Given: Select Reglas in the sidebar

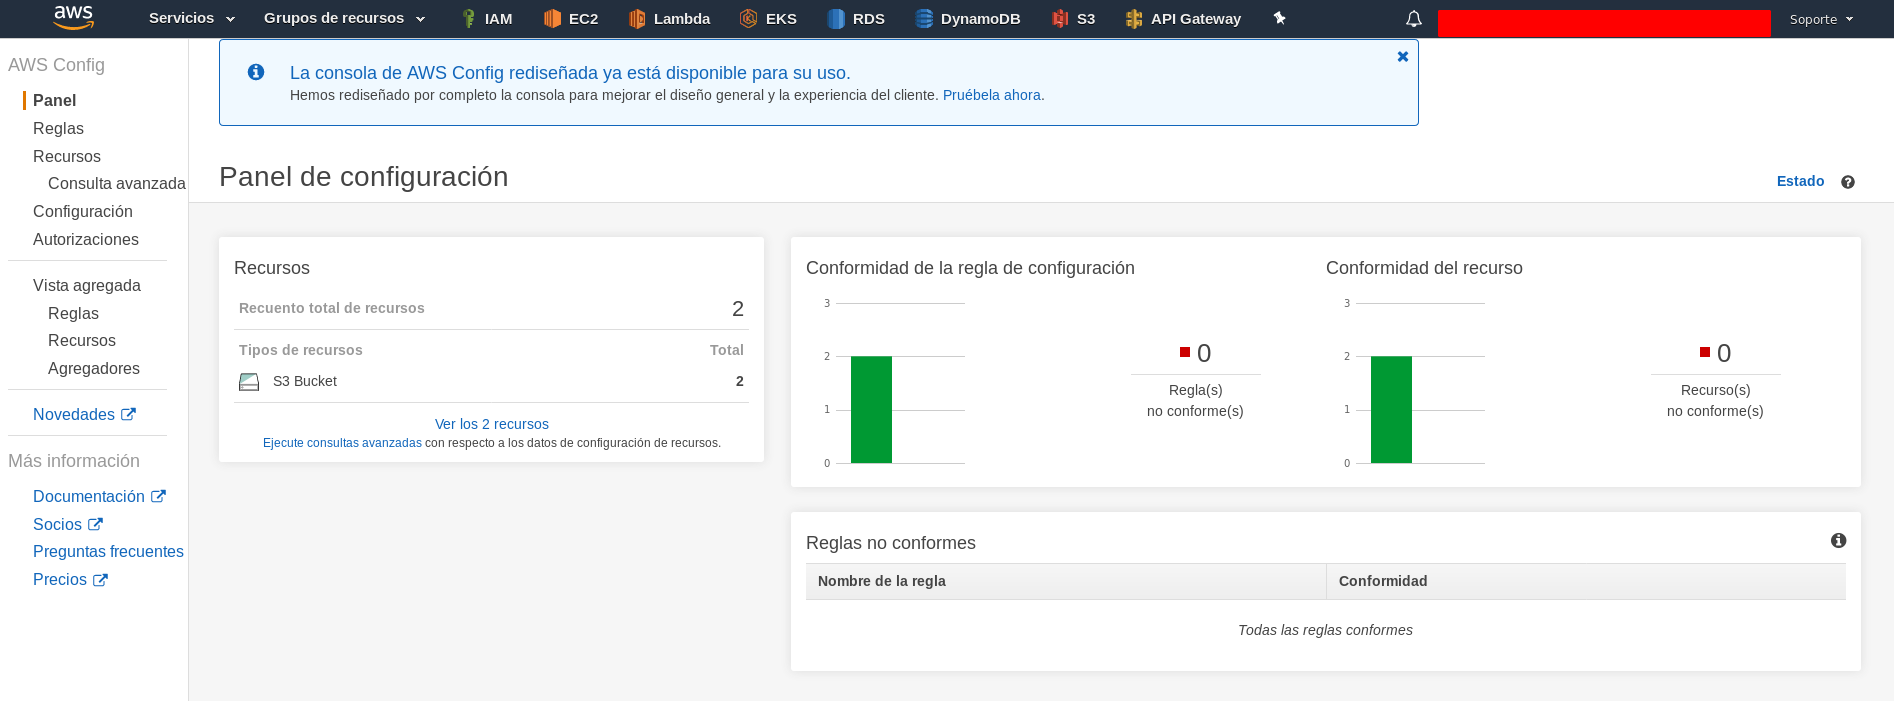Looking at the screenshot, I should (x=58, y=128).
